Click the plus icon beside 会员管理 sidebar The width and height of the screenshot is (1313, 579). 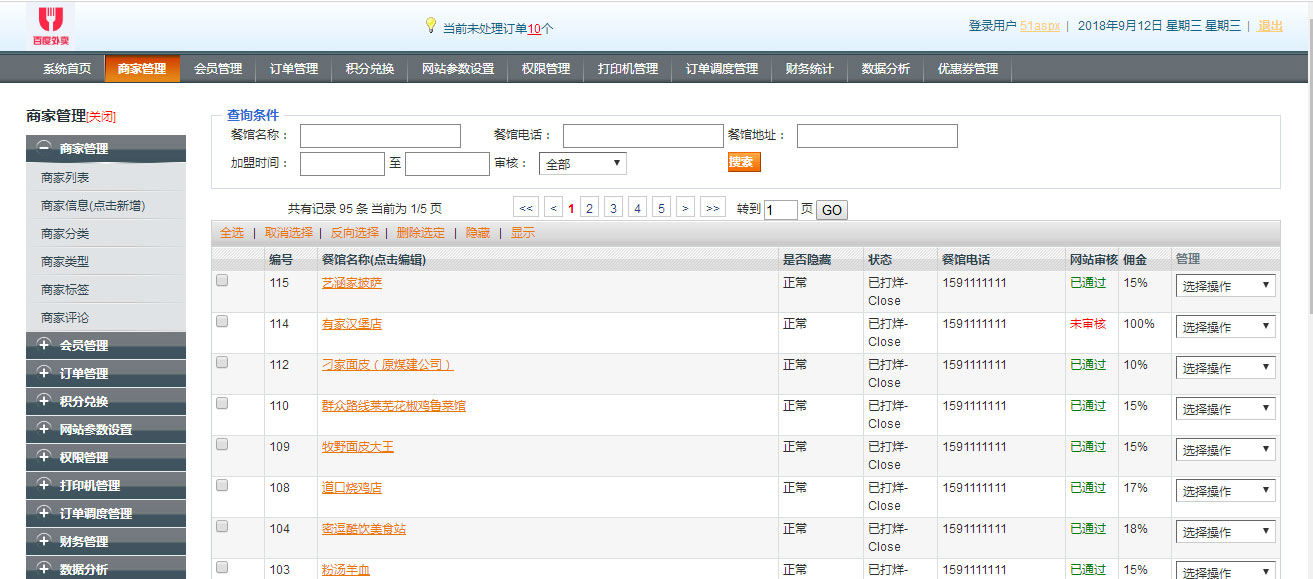[43, 345]
